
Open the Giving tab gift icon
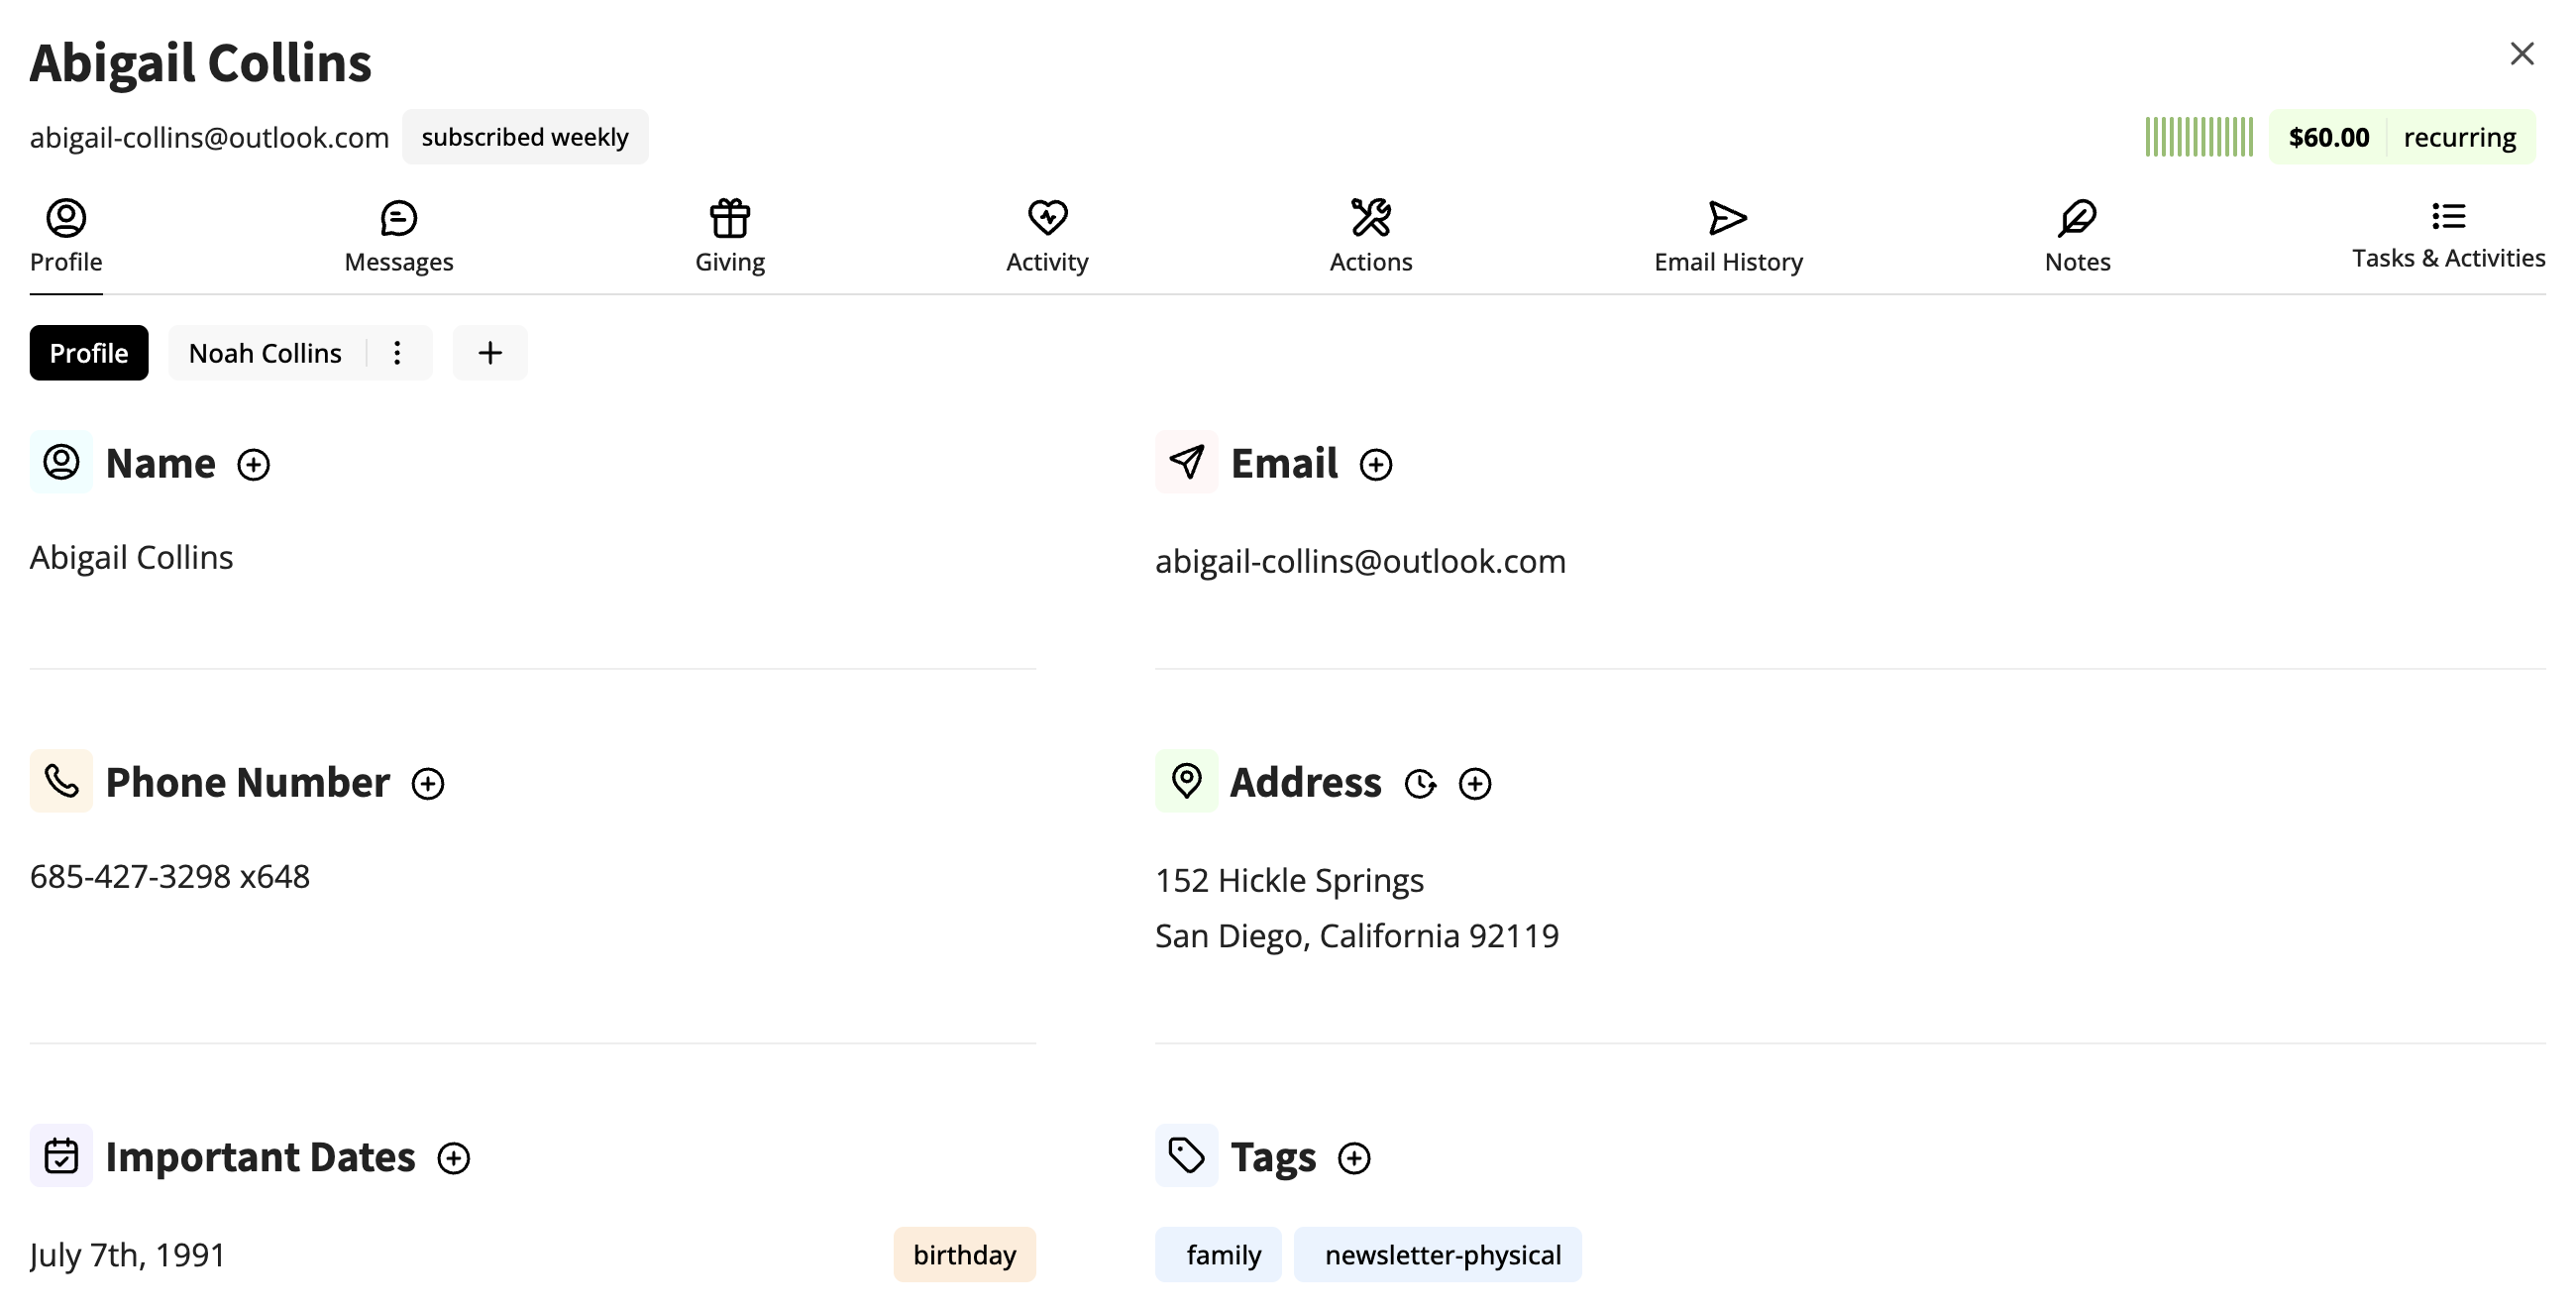click(729, 218)
